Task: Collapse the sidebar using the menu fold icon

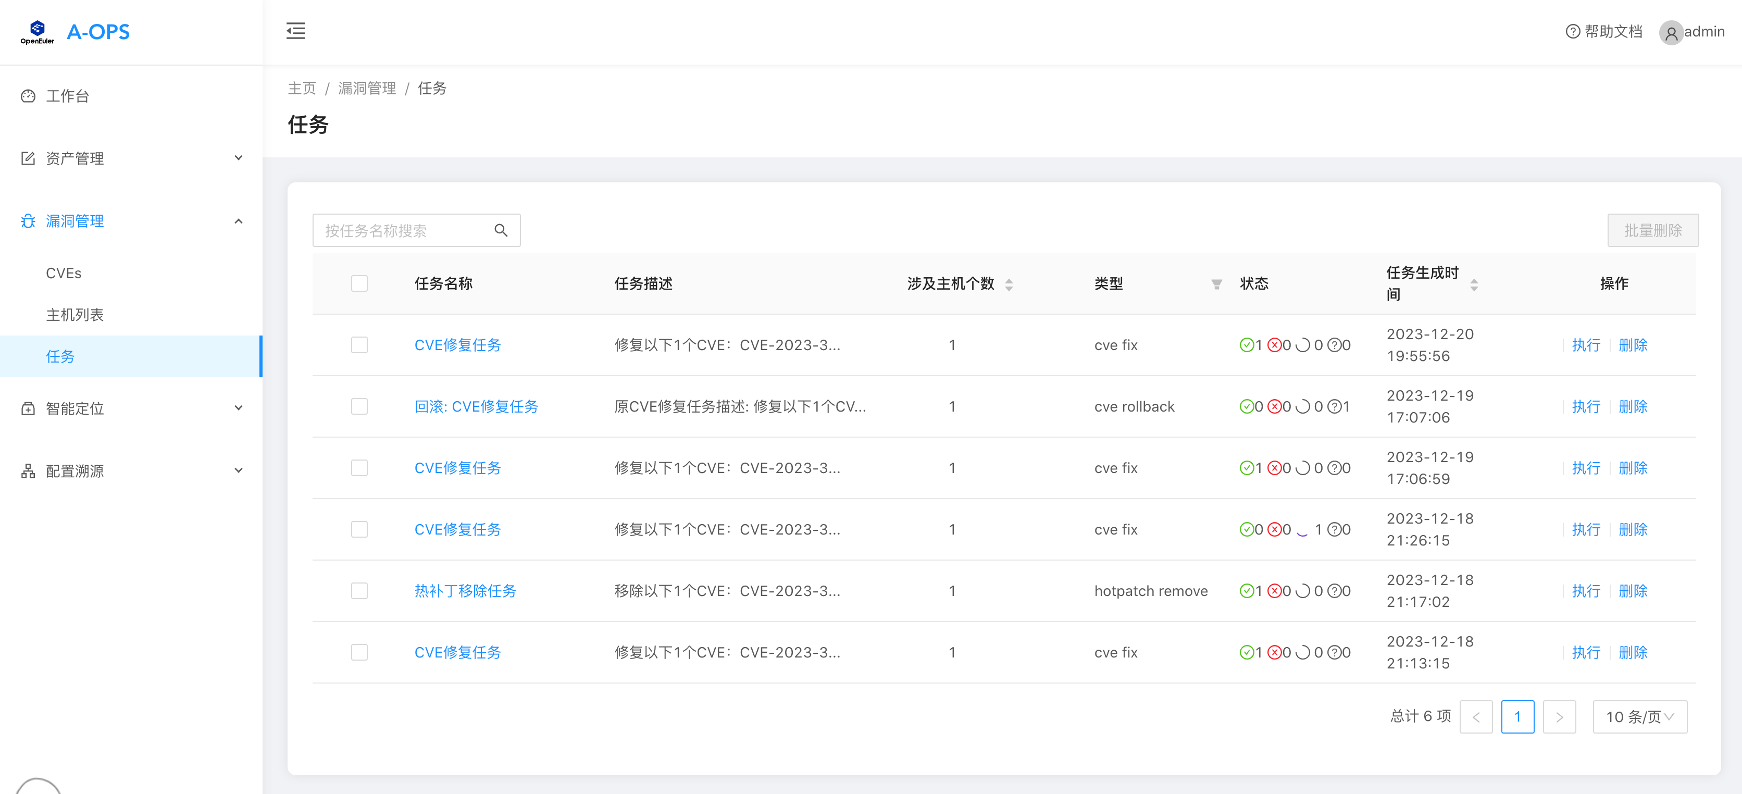Action: [296, 31]
